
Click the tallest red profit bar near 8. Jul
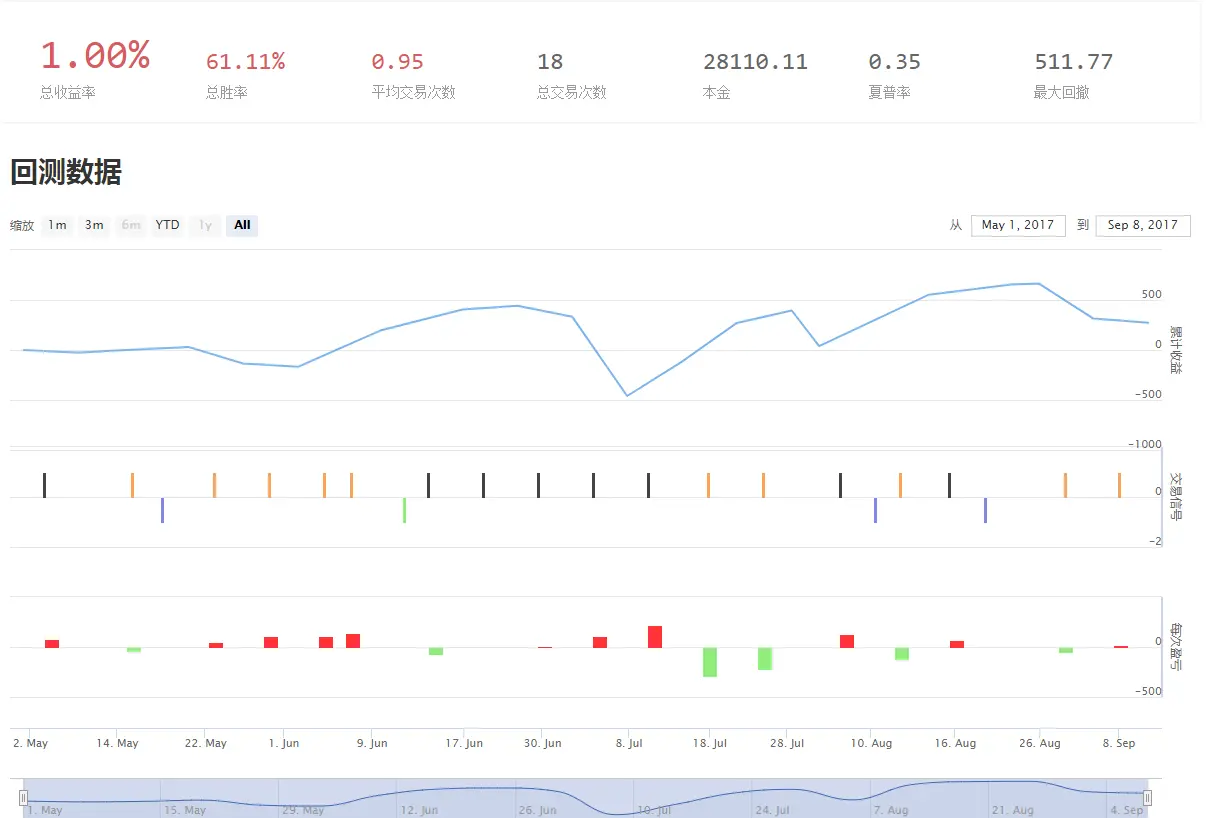tap(655, 637)
